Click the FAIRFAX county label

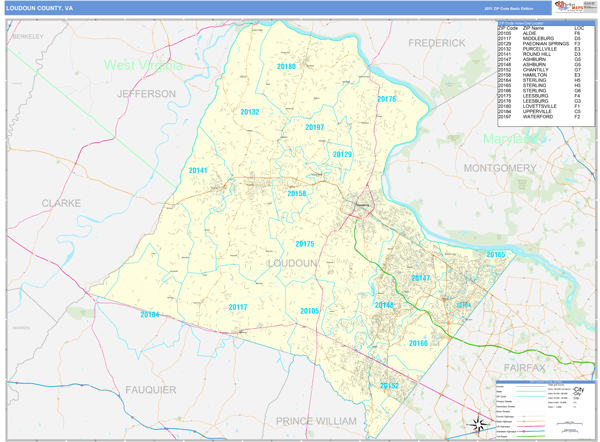point(524,368)
